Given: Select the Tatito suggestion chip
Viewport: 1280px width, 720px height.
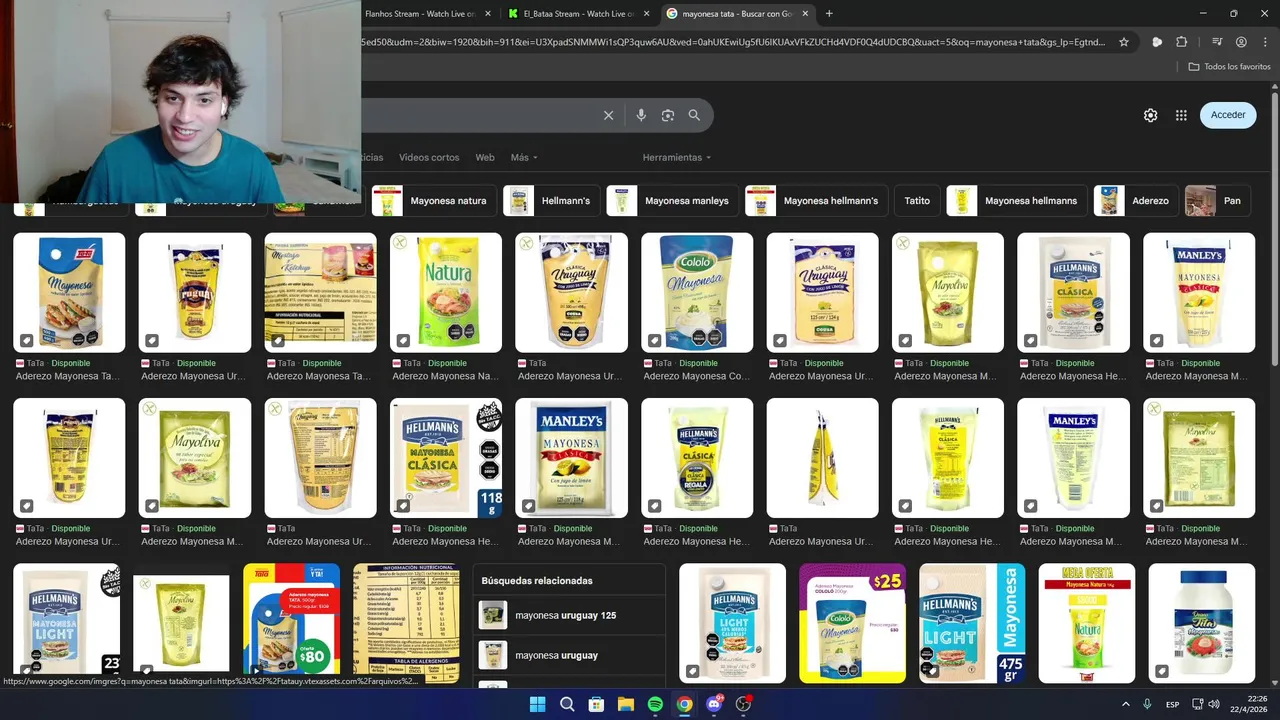Looking at the screenshot, I should coord(917,201).
